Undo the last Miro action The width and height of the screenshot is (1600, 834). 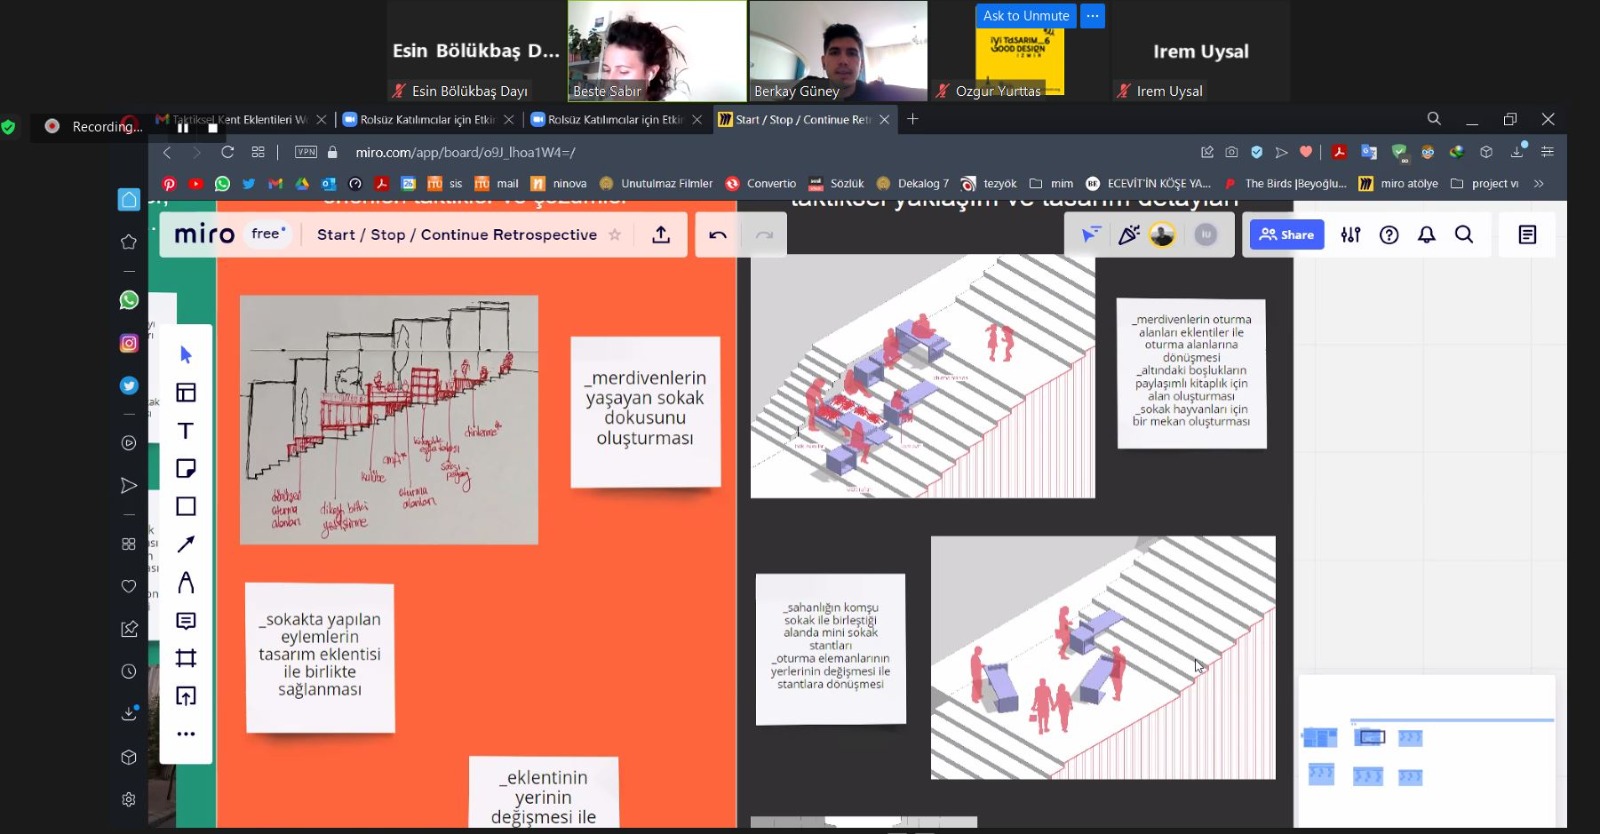tap(718, 235)
